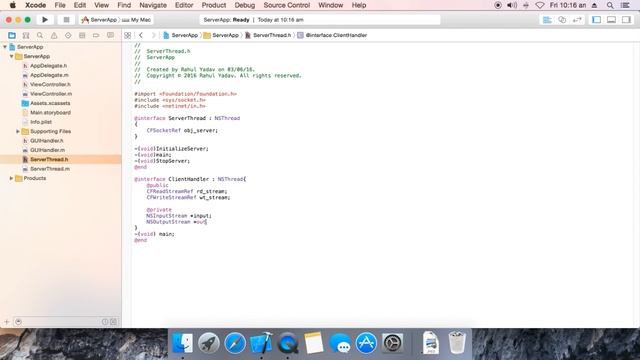This screenshot has height=360, width=640.
Task: Show the Project navigator
Action: (x=12, y=36)
